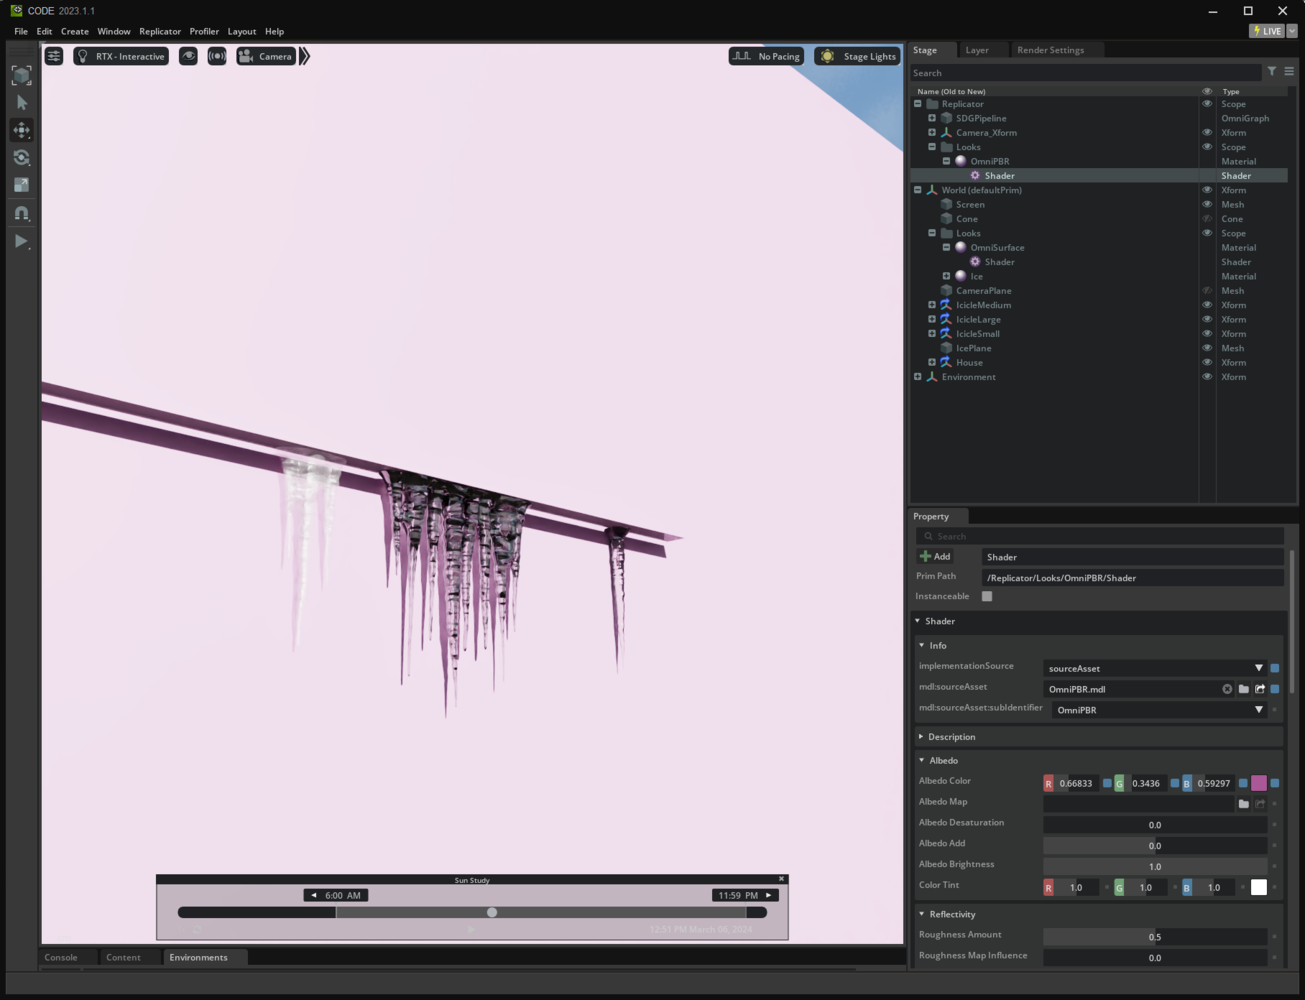The height and width of the screenshot is (1000, 1305).
Task: Expand the IcicleMedium tree node
Action: [x=932, y=305]
